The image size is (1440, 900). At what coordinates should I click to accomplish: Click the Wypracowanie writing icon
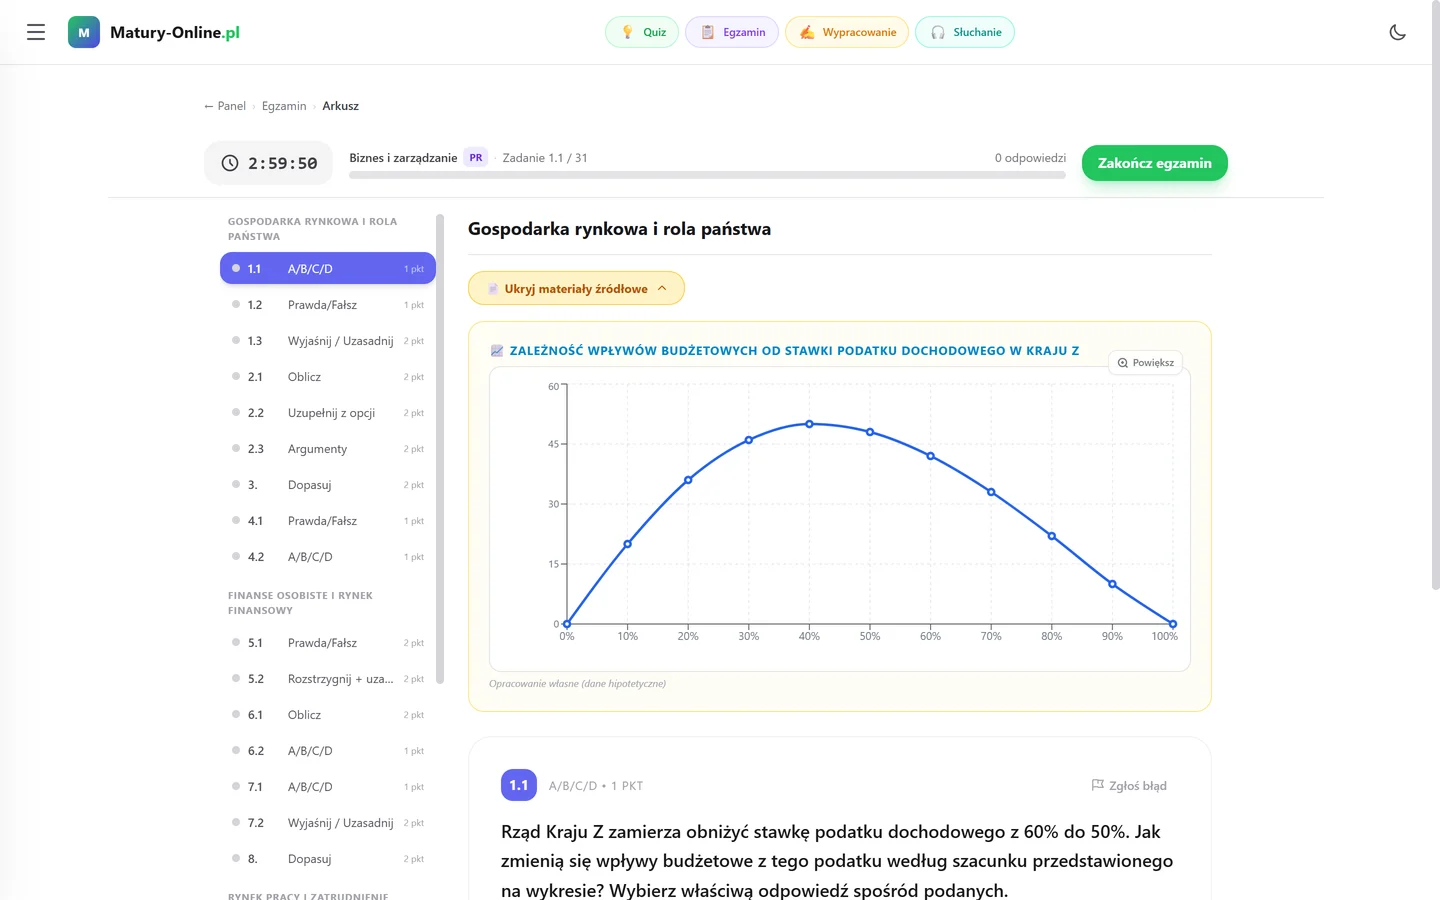pyautogui.click(x=807, y=32)
